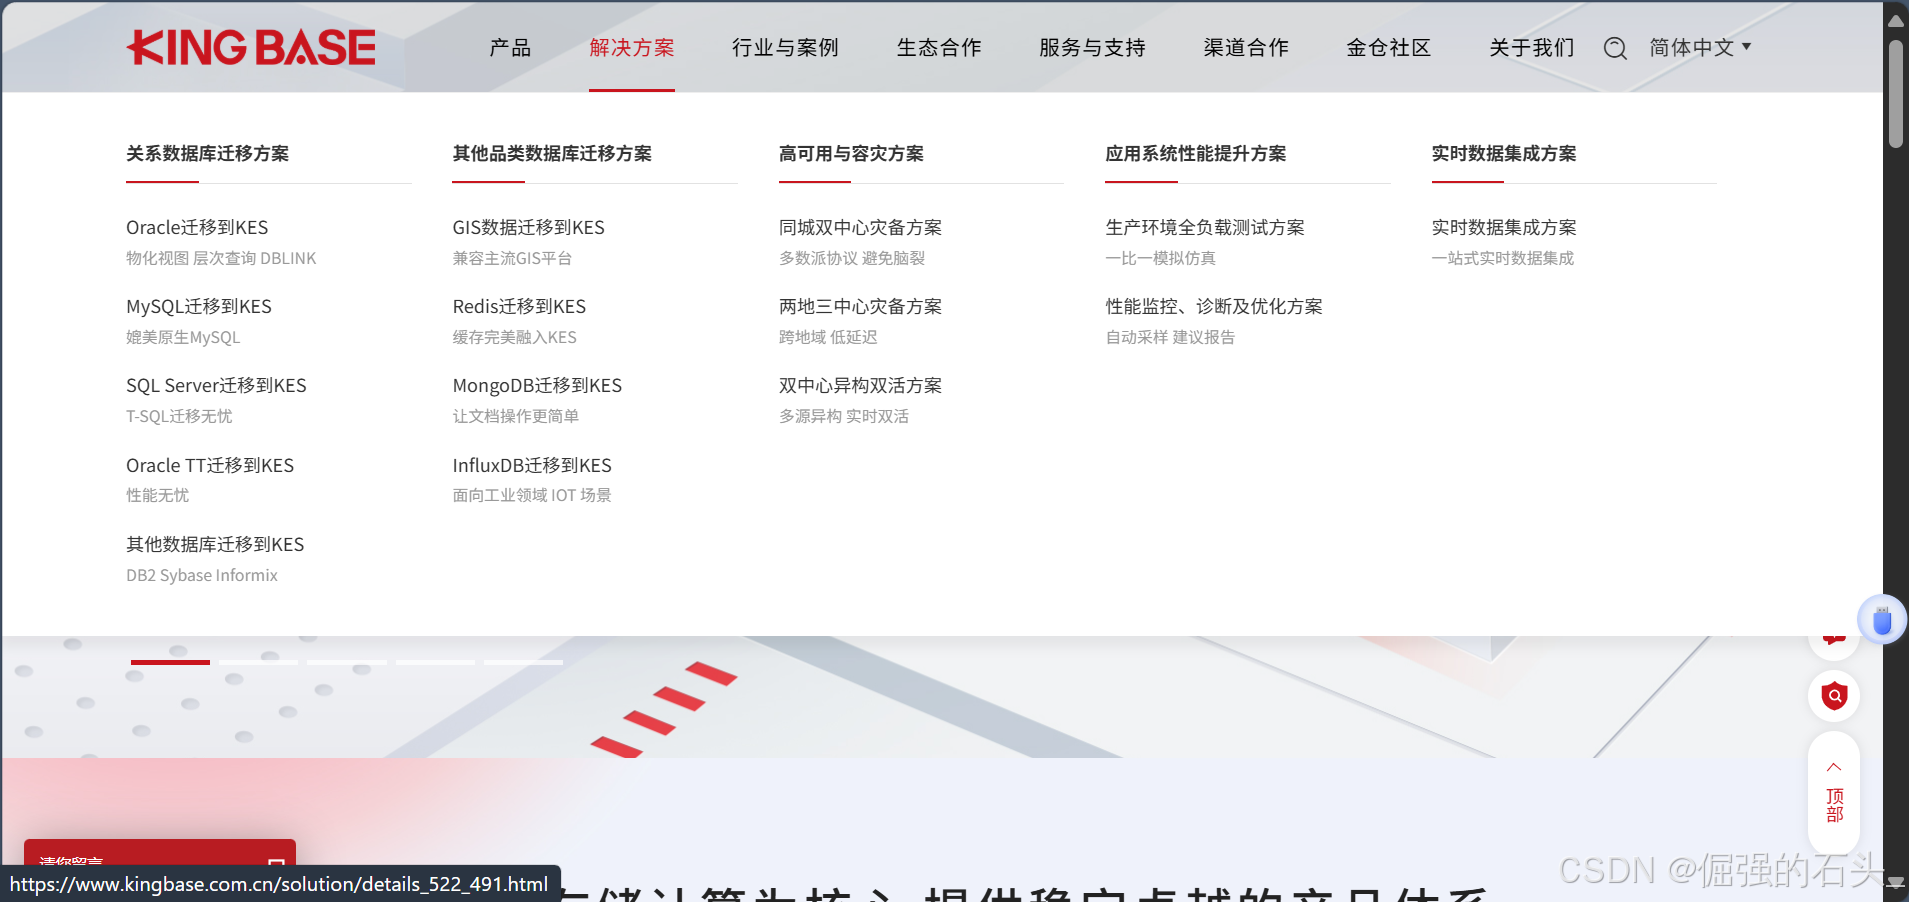Click the page vertical scrollbar thumb

[1896, 94]
